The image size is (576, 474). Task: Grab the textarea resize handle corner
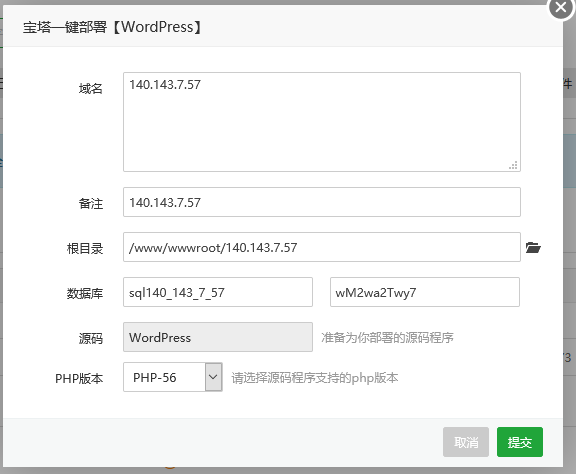(x=513, y=165)
